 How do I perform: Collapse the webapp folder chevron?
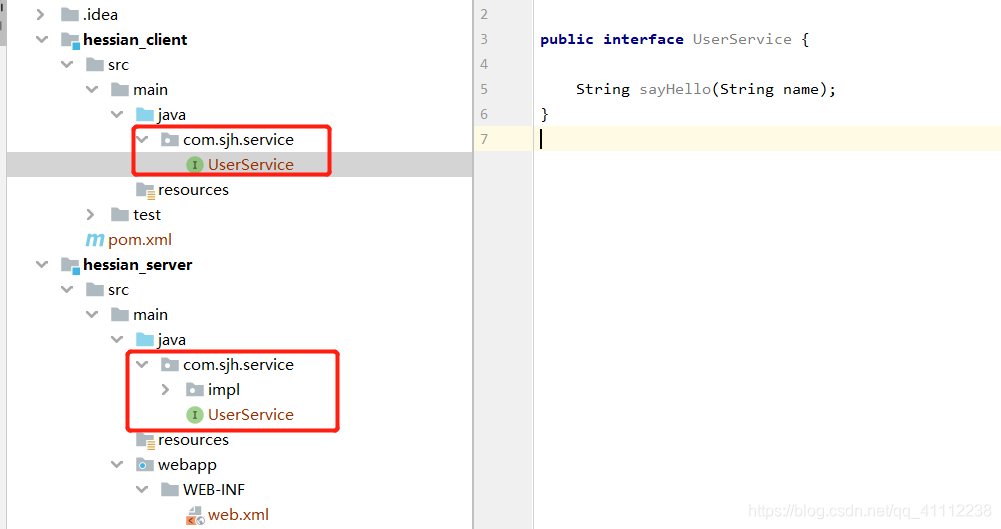coord(117,465)
